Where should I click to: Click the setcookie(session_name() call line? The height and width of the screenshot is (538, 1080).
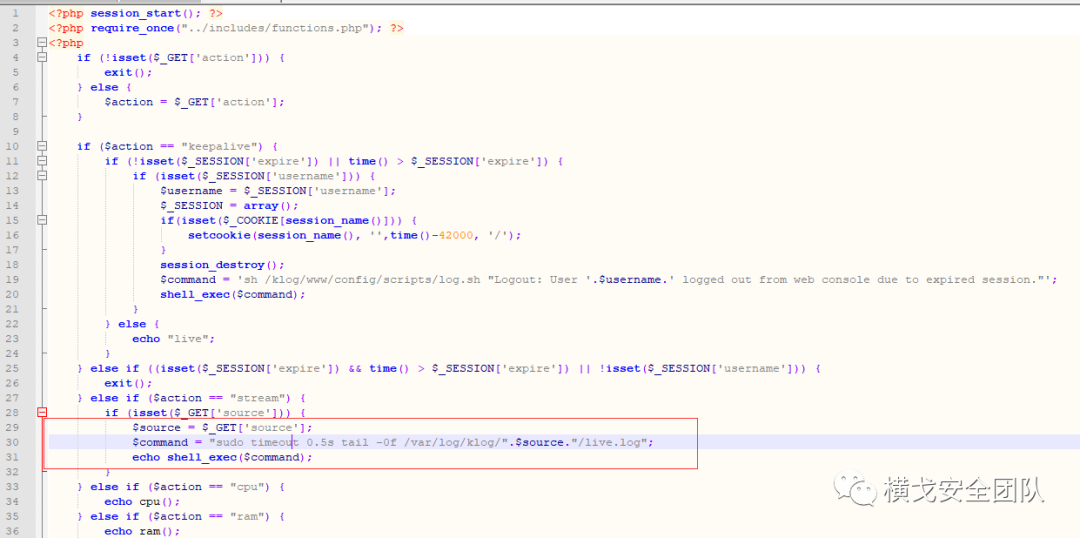(355, 235)
